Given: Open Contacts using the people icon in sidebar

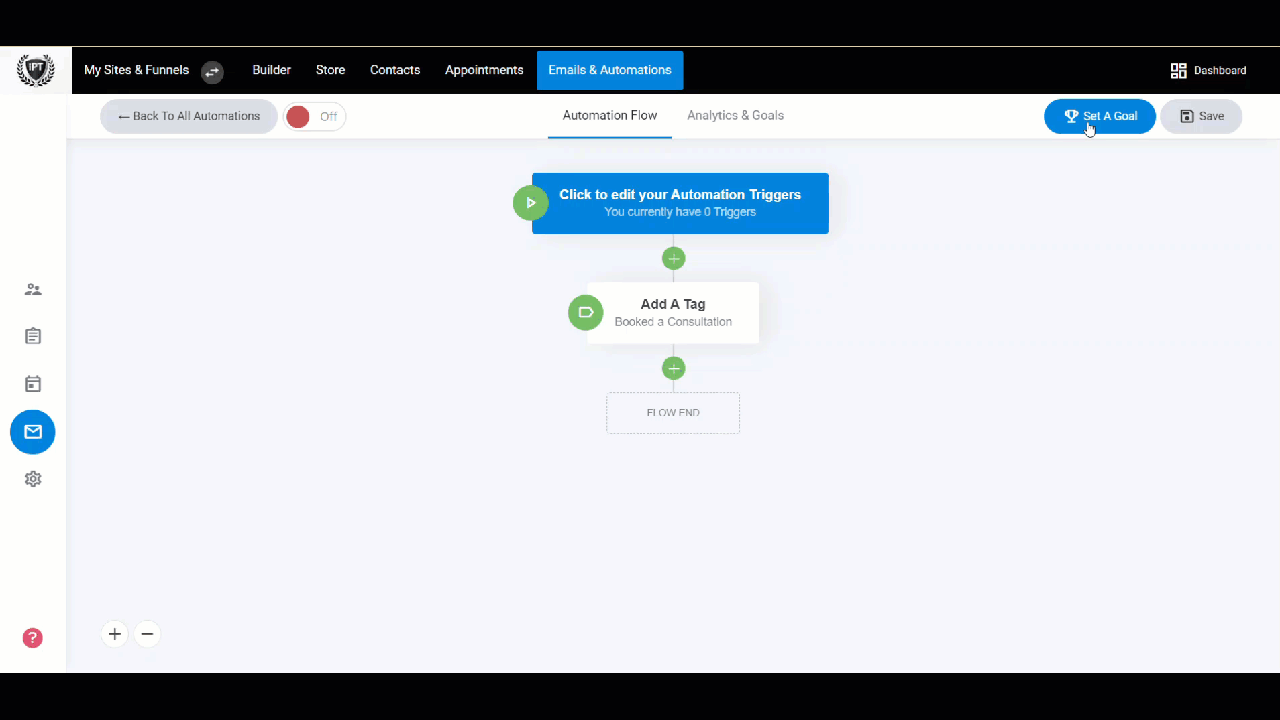Looking at the screenshot, I should 33,289.
